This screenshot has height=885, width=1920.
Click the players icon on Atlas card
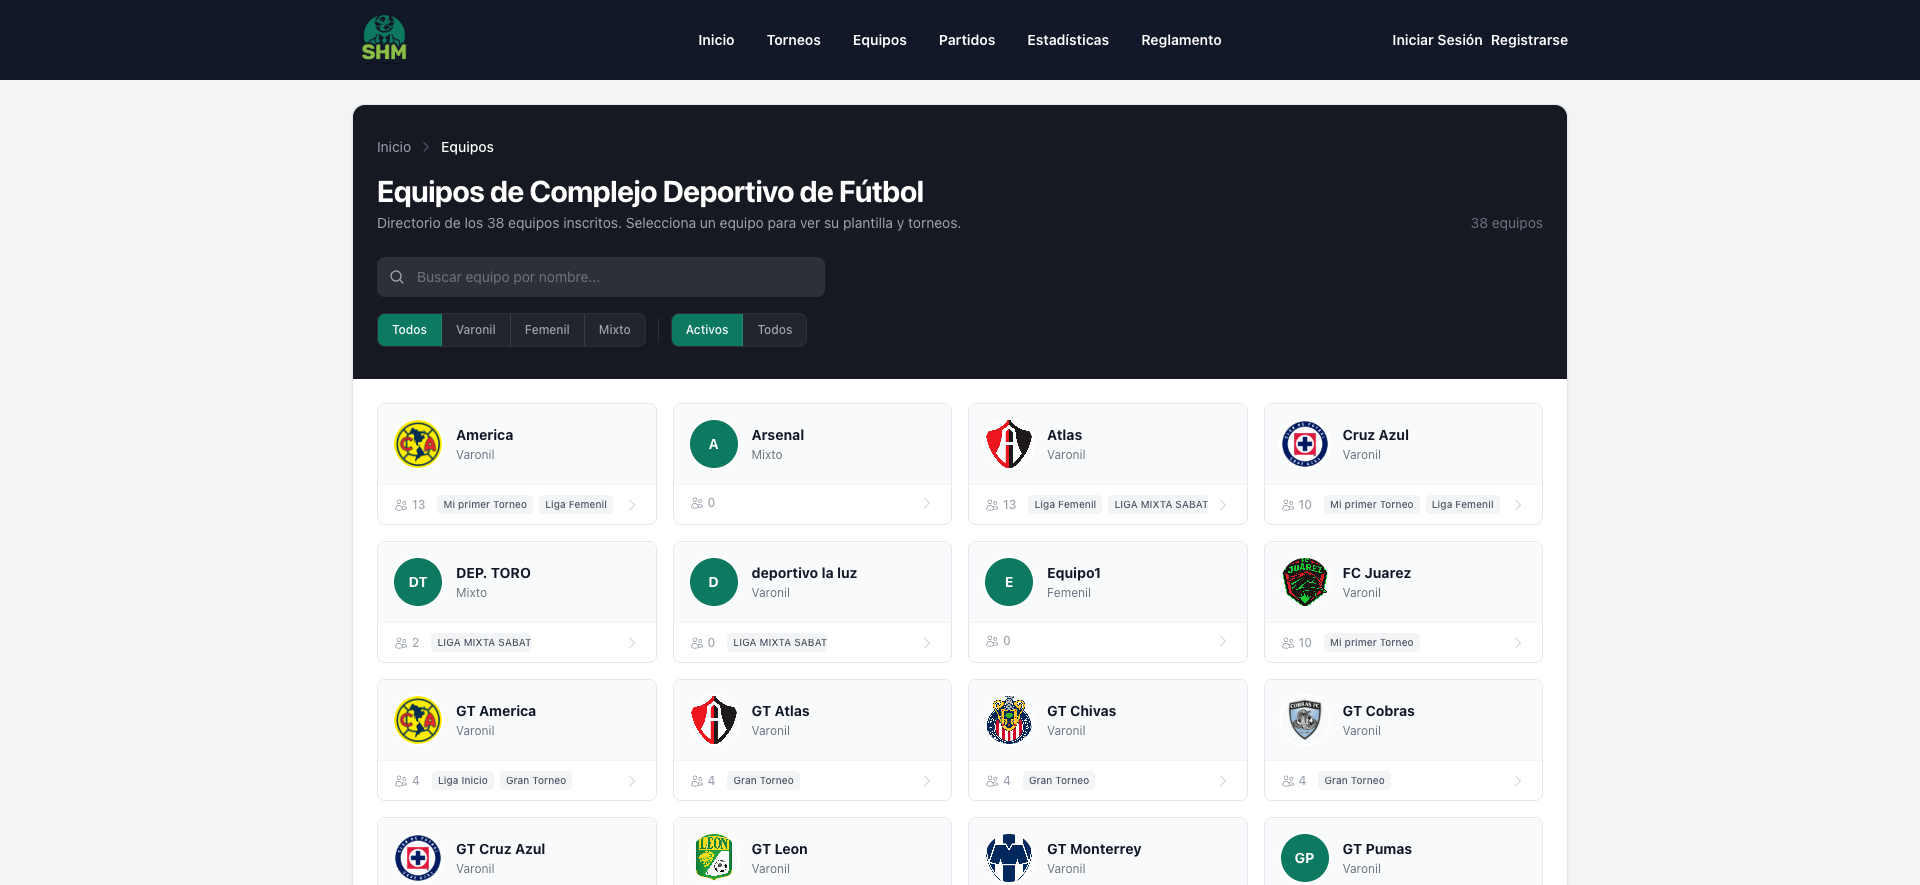(992, 505)
